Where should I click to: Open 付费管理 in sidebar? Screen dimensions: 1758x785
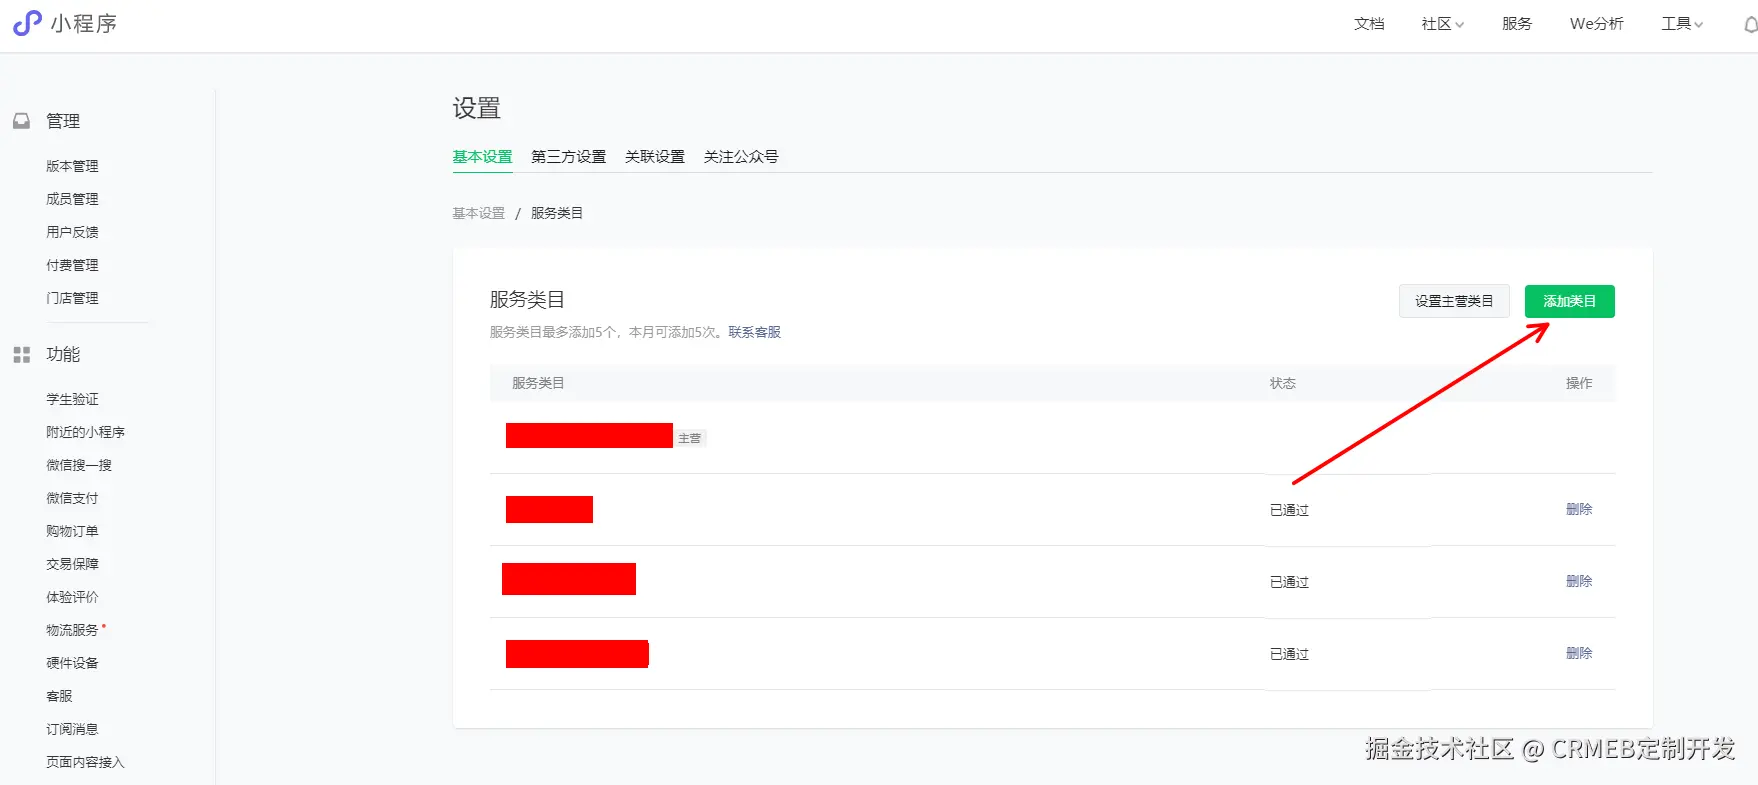(x=72, y=265)
